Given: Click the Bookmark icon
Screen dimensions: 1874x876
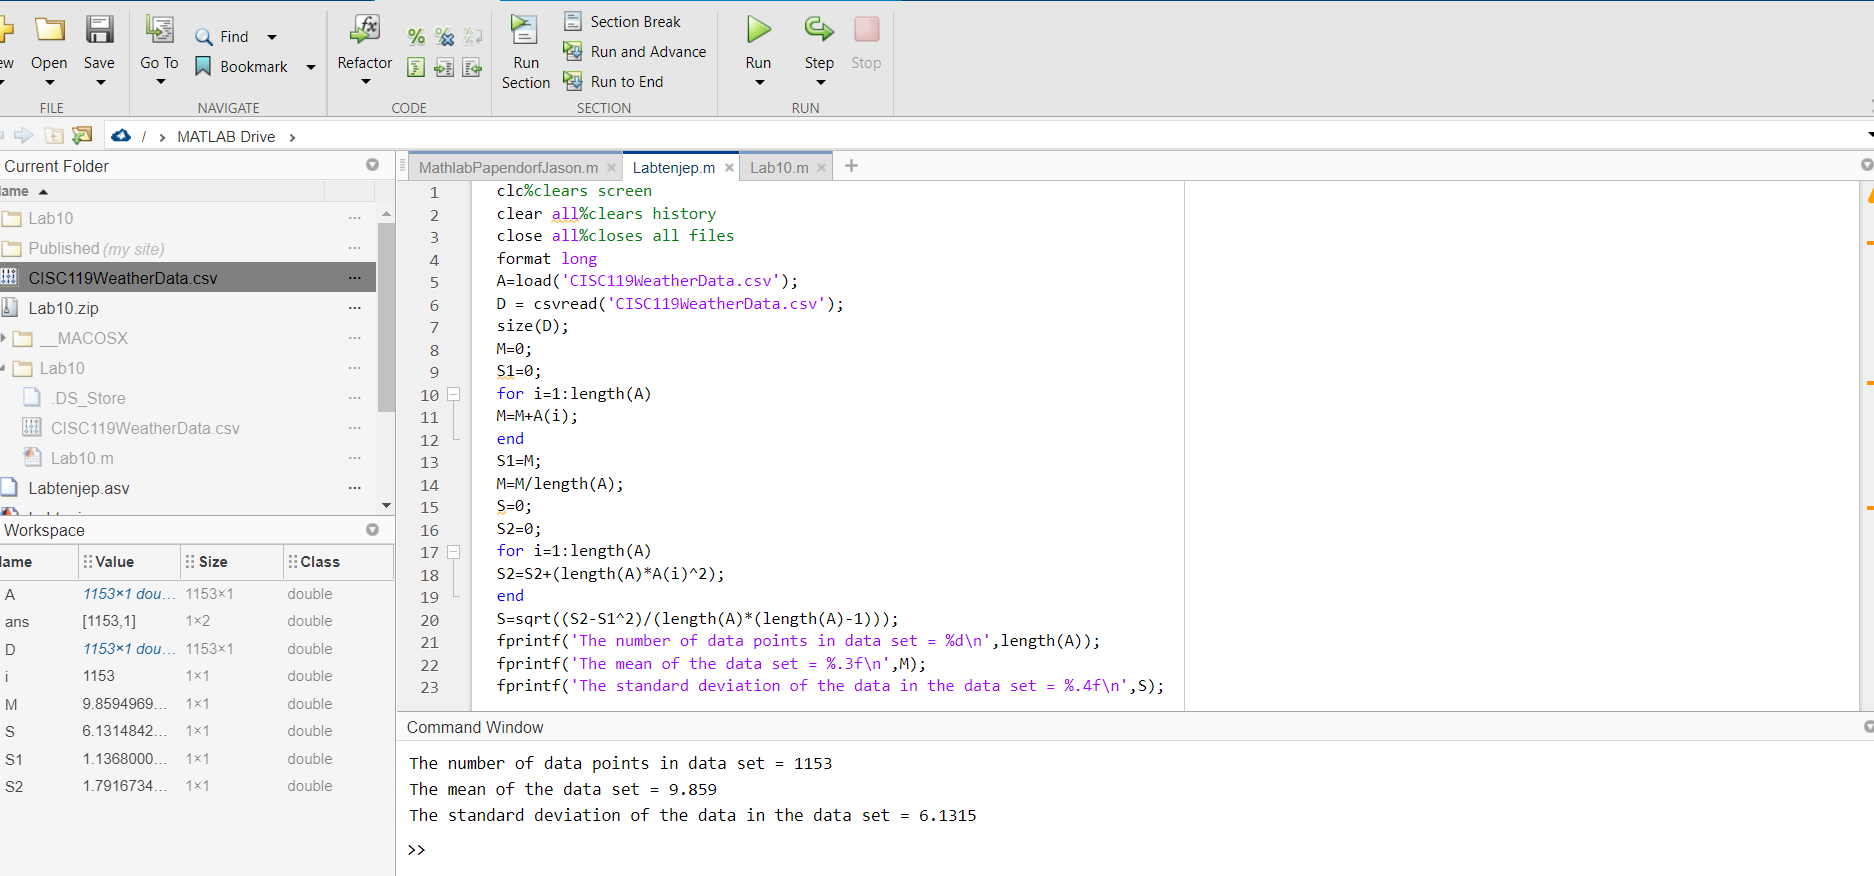Looking at the screenshot, I should tap(203, 66).
